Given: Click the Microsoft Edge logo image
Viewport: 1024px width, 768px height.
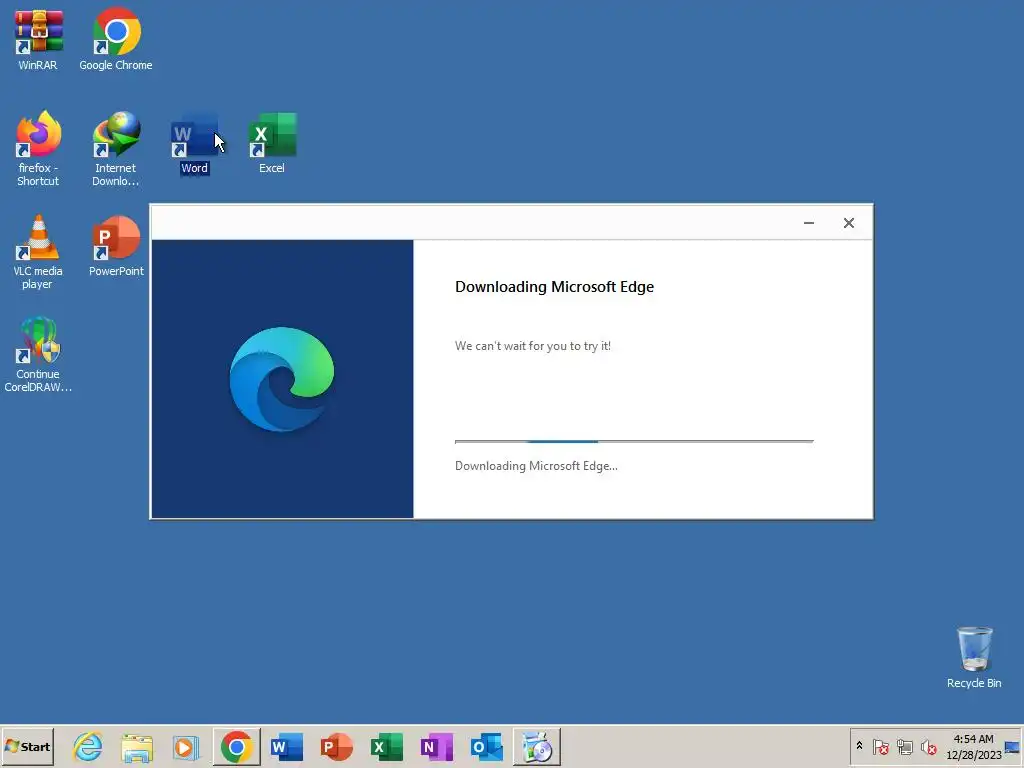Looking at the screenshot, I should 281,379.
